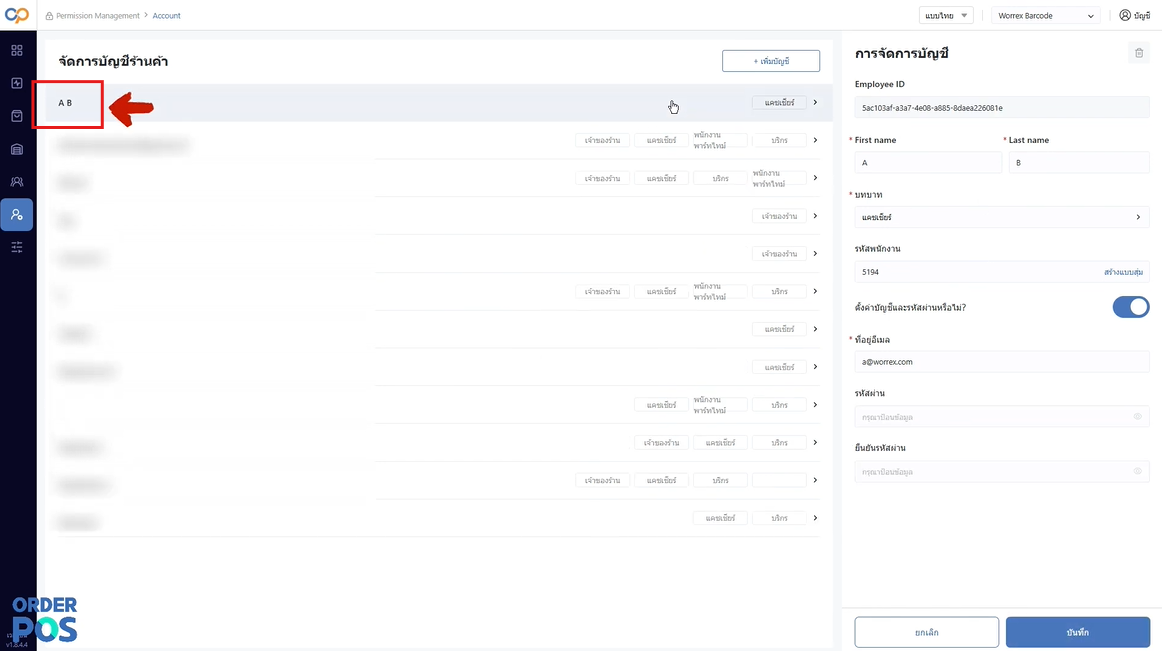Image resolution: width=1162 pixels, height=651 pixels.
Task: Click the email field a@worrex.com
Action: [1002, 362]
